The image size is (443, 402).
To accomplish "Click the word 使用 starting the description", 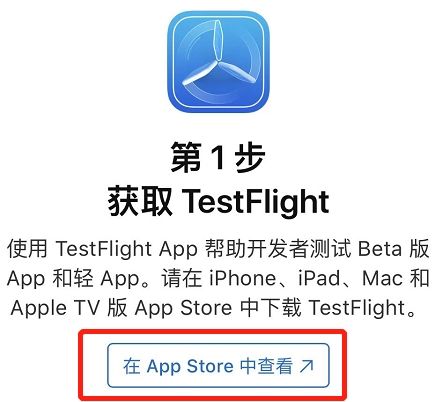I will [28, 249].
